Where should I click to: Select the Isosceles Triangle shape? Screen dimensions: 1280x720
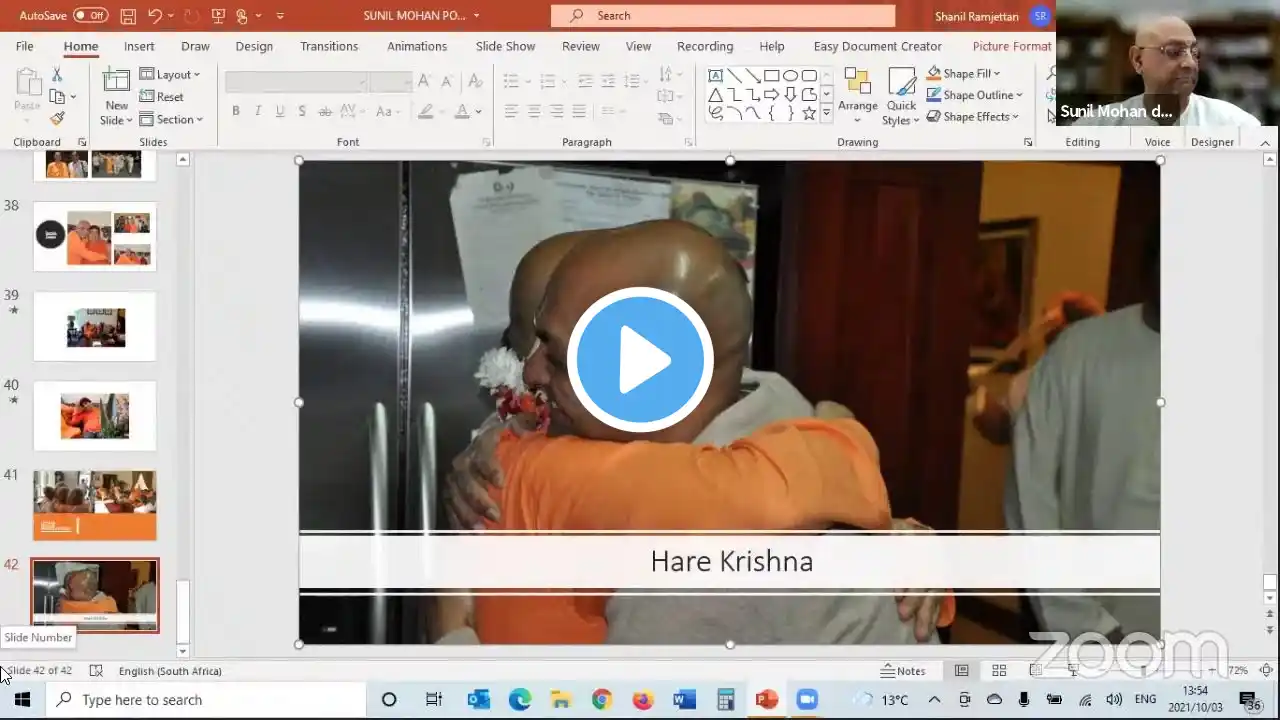pyautogui.click(x=716, y=95)
